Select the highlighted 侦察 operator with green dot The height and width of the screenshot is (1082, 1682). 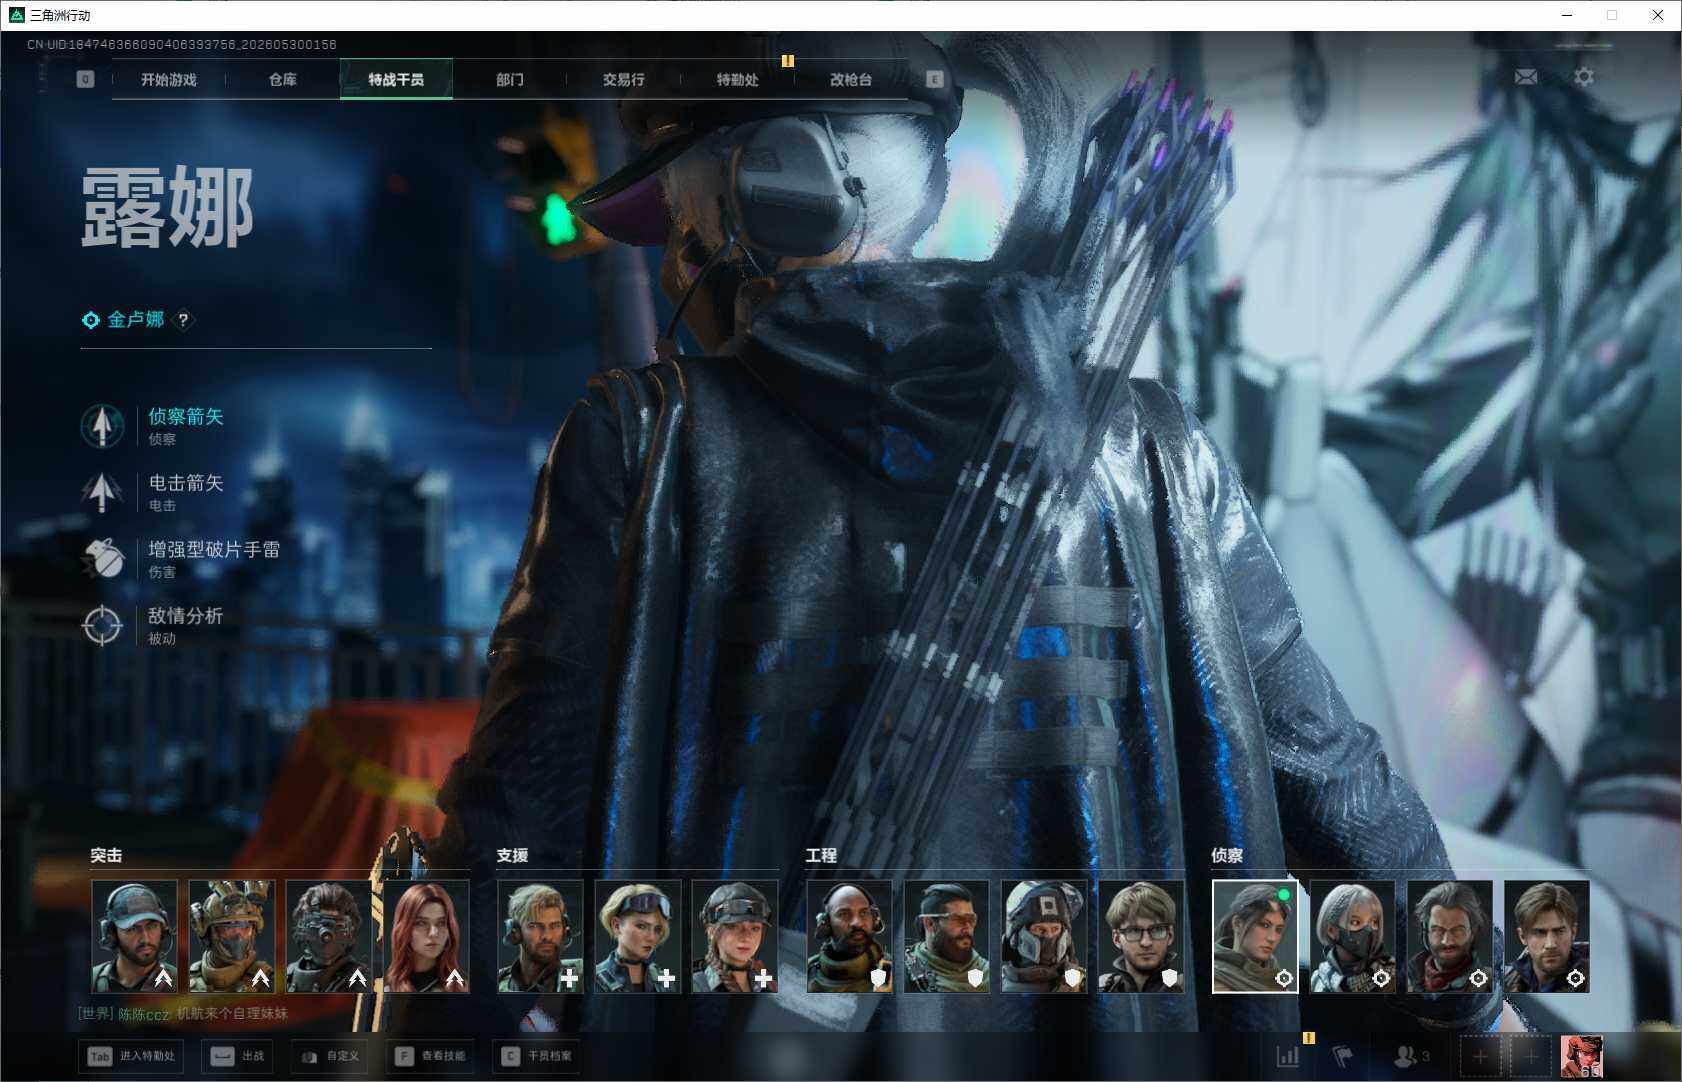(x=1255, y=937)
